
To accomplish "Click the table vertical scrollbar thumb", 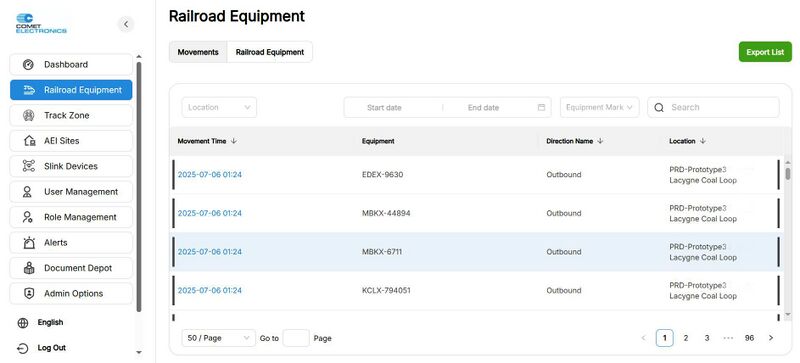I will [x=788, y=173].
